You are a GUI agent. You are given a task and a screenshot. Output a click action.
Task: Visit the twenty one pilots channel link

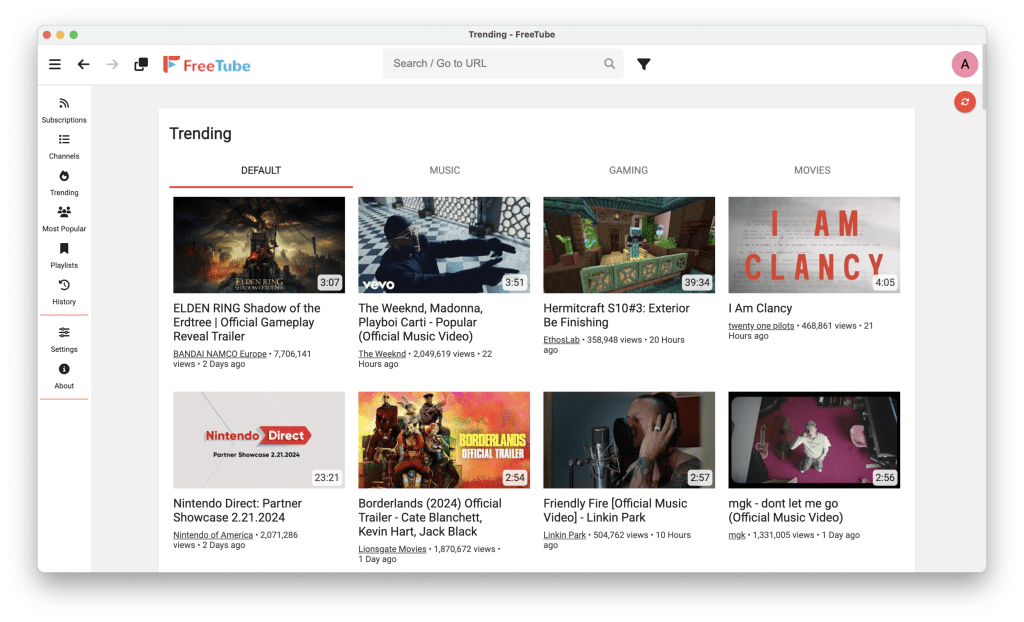(x=761, y=326)
